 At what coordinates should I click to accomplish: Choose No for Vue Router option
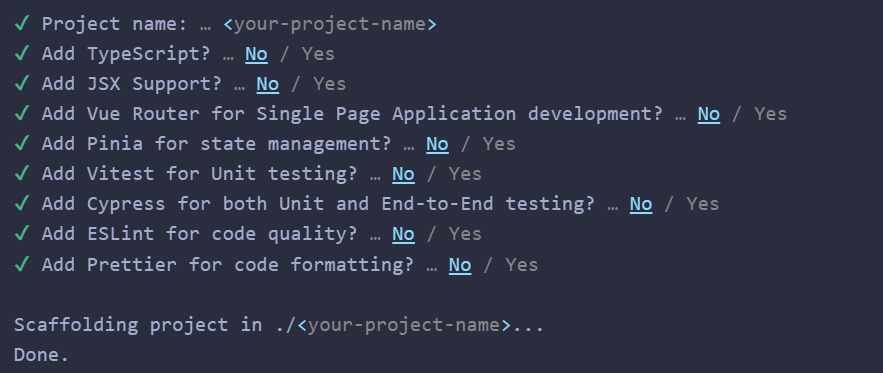coord(708,114)
